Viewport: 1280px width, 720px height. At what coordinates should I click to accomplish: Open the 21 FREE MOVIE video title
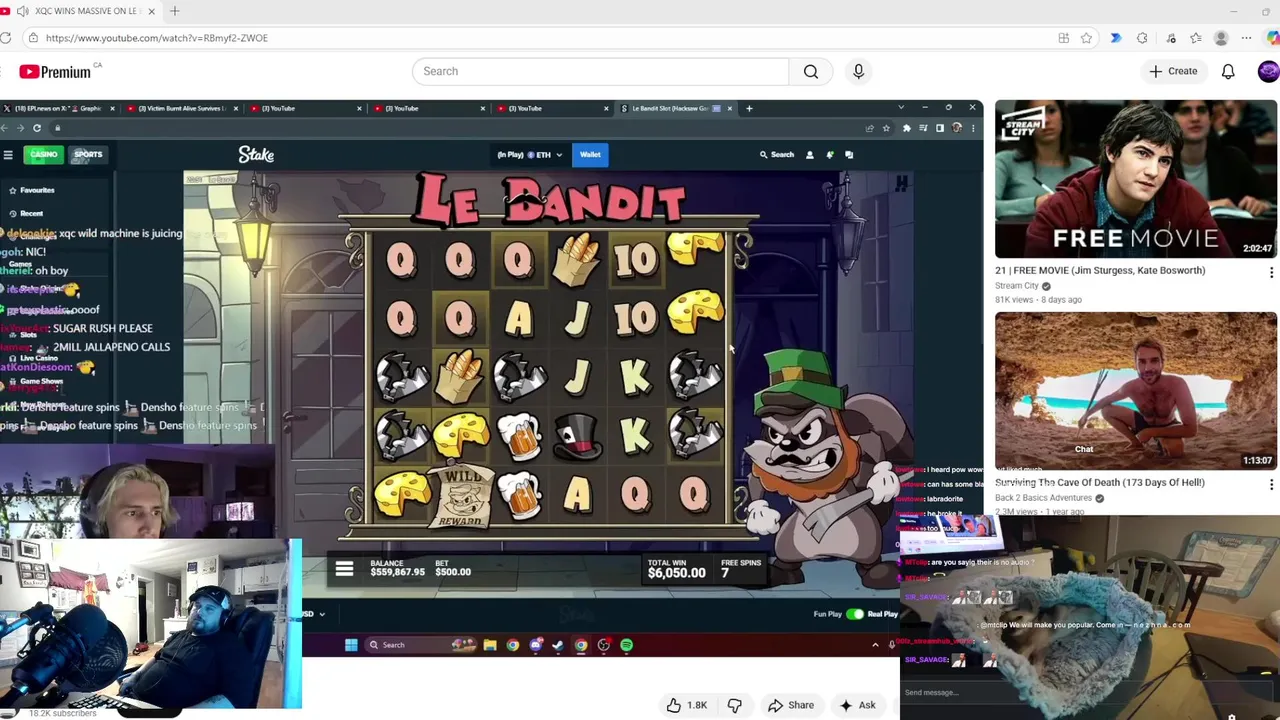click(1100, 270)
